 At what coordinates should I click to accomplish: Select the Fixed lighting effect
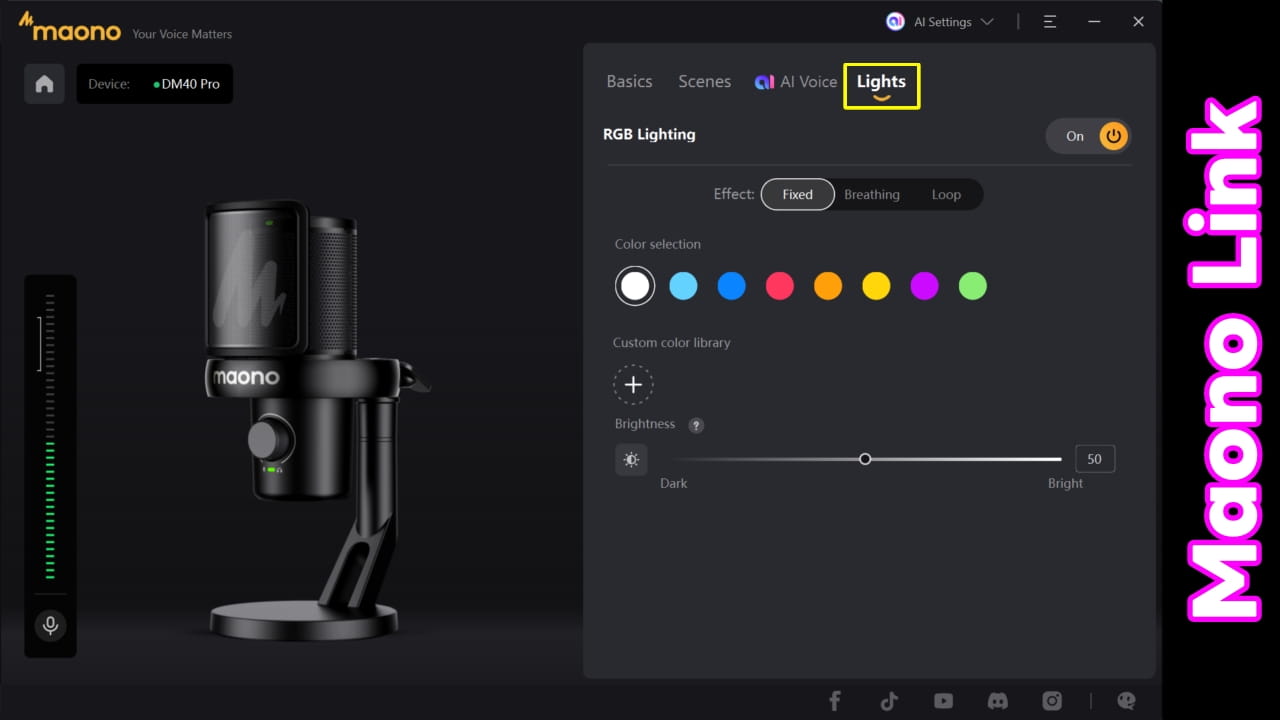[798, 194]
